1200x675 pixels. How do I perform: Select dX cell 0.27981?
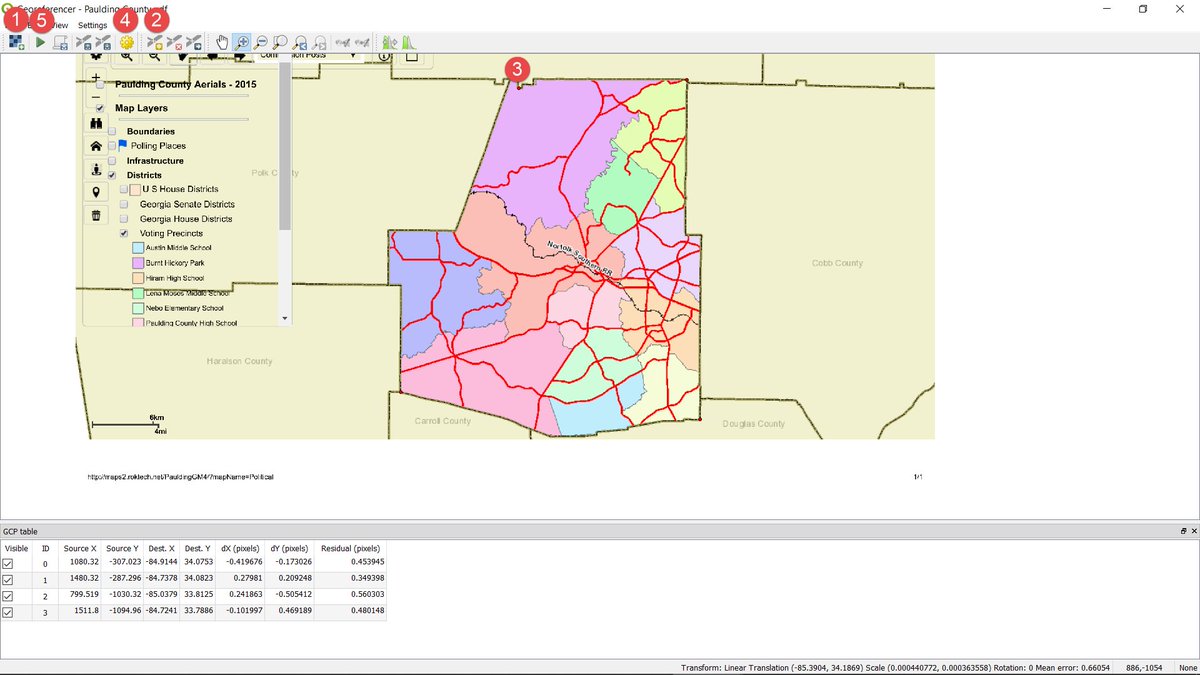[240, 579]
